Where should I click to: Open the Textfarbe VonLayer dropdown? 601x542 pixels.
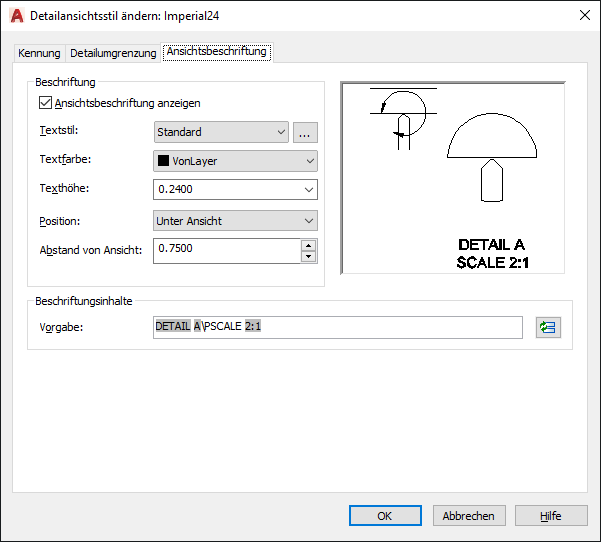click(235, 161)
